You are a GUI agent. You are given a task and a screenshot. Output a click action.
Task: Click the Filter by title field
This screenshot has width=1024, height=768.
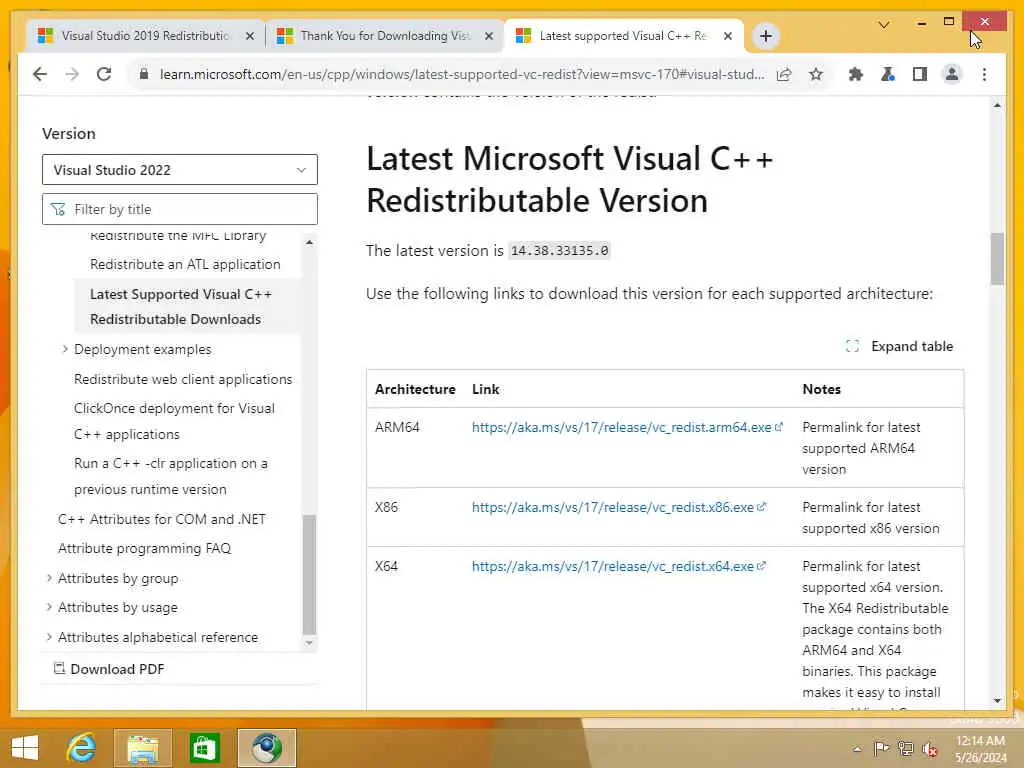(180, 209)
